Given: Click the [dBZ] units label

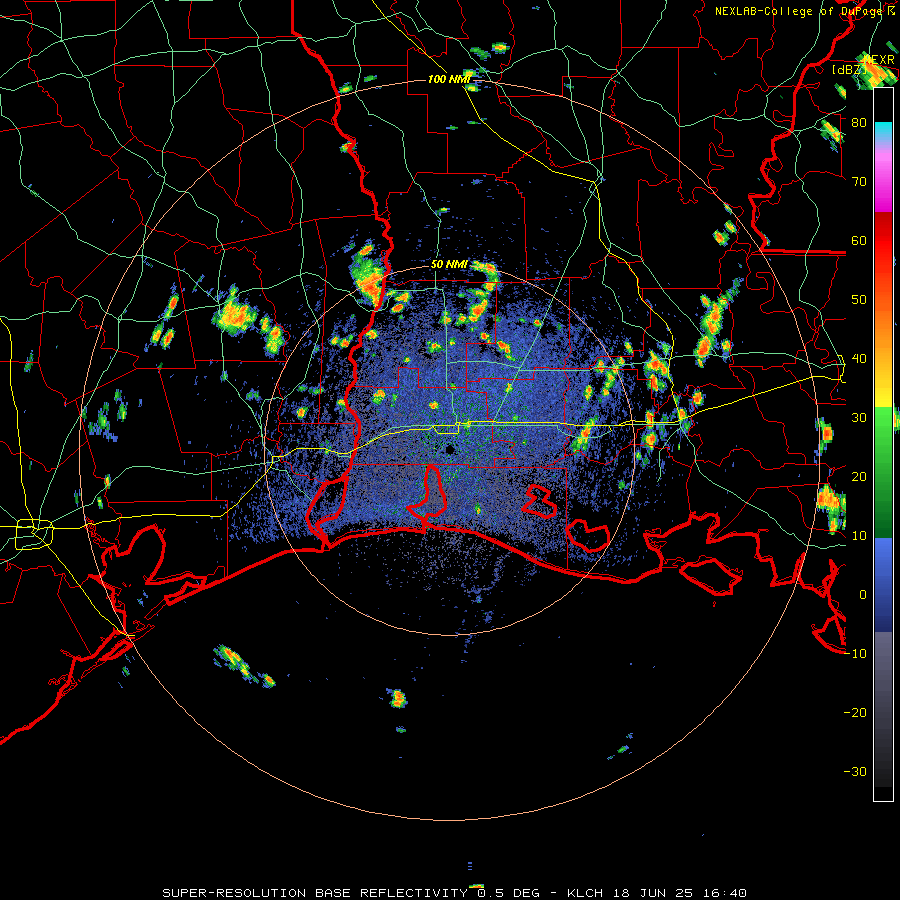Looking at the screenshot, I should (x=849, y=70).
